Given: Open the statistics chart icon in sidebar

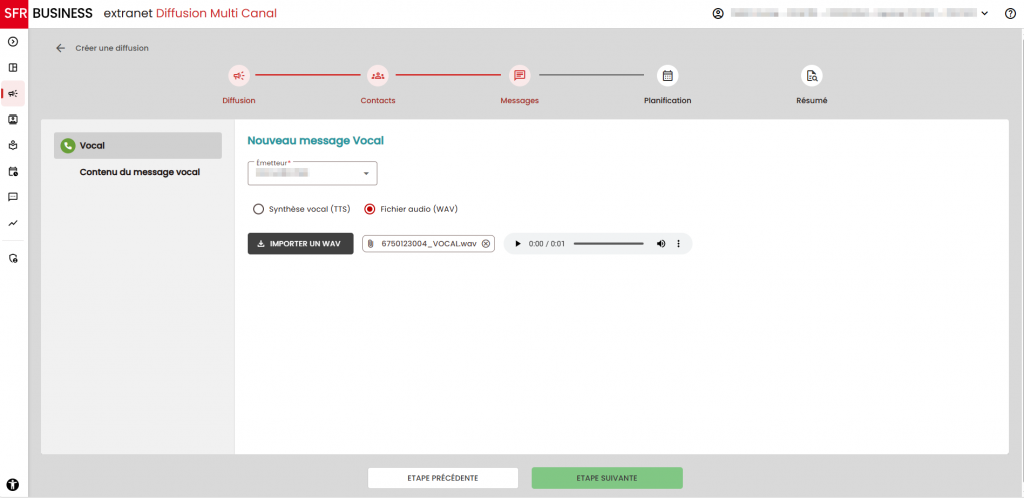Looking at the screenshot, I should pyautogui.click(x=13, y=223).
